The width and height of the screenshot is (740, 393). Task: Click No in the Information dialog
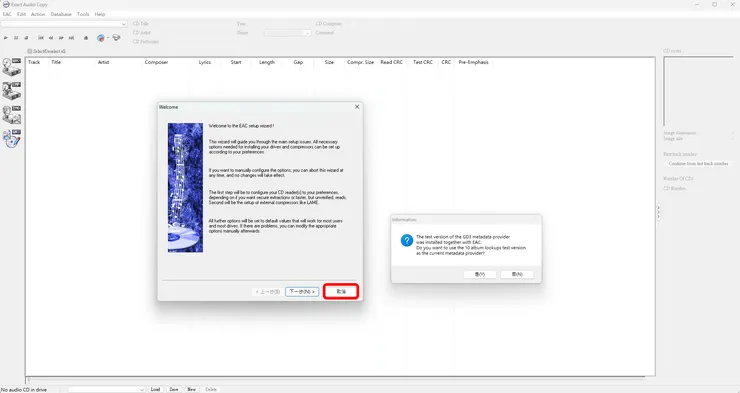tap(517, 274)
